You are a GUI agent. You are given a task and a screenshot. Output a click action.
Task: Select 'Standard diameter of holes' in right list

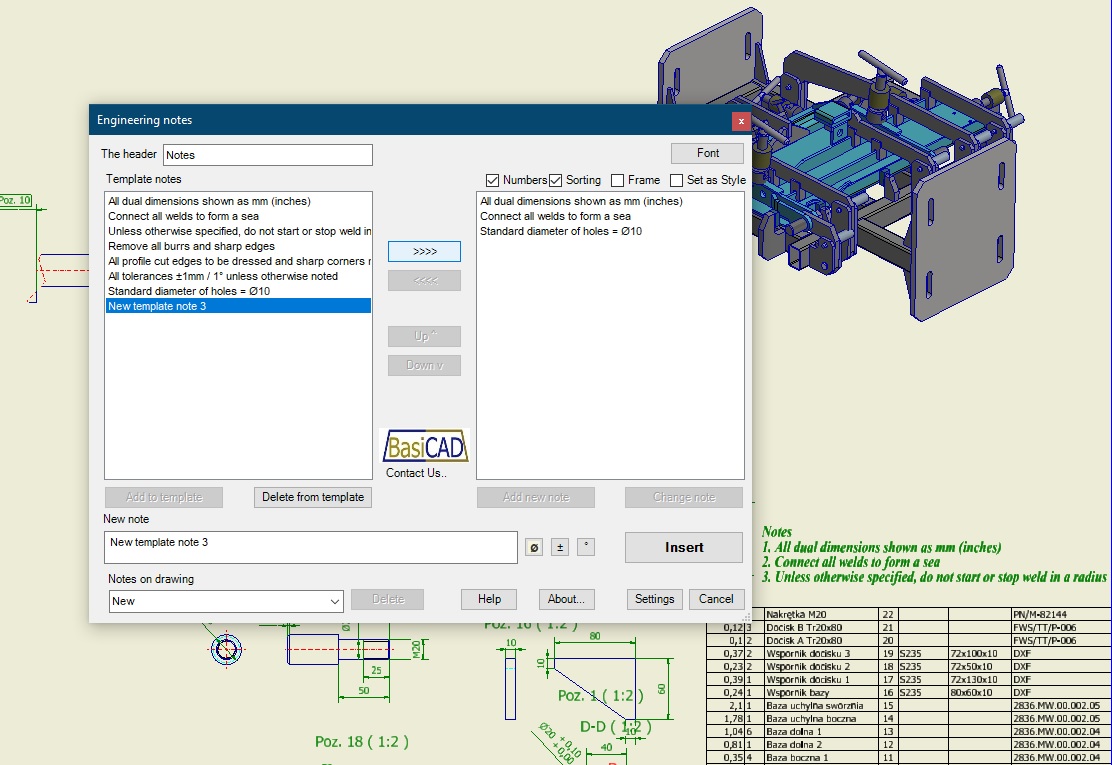tap(560, 231)
